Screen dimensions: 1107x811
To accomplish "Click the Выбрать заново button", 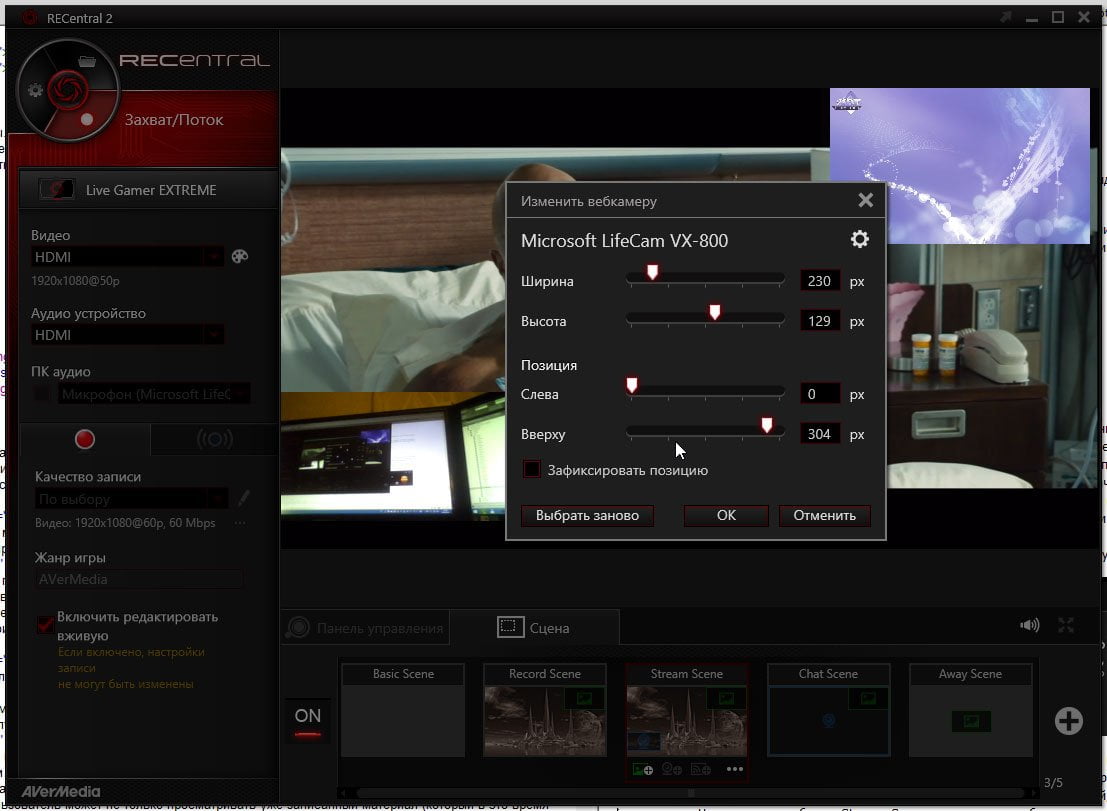I will 587,515.
